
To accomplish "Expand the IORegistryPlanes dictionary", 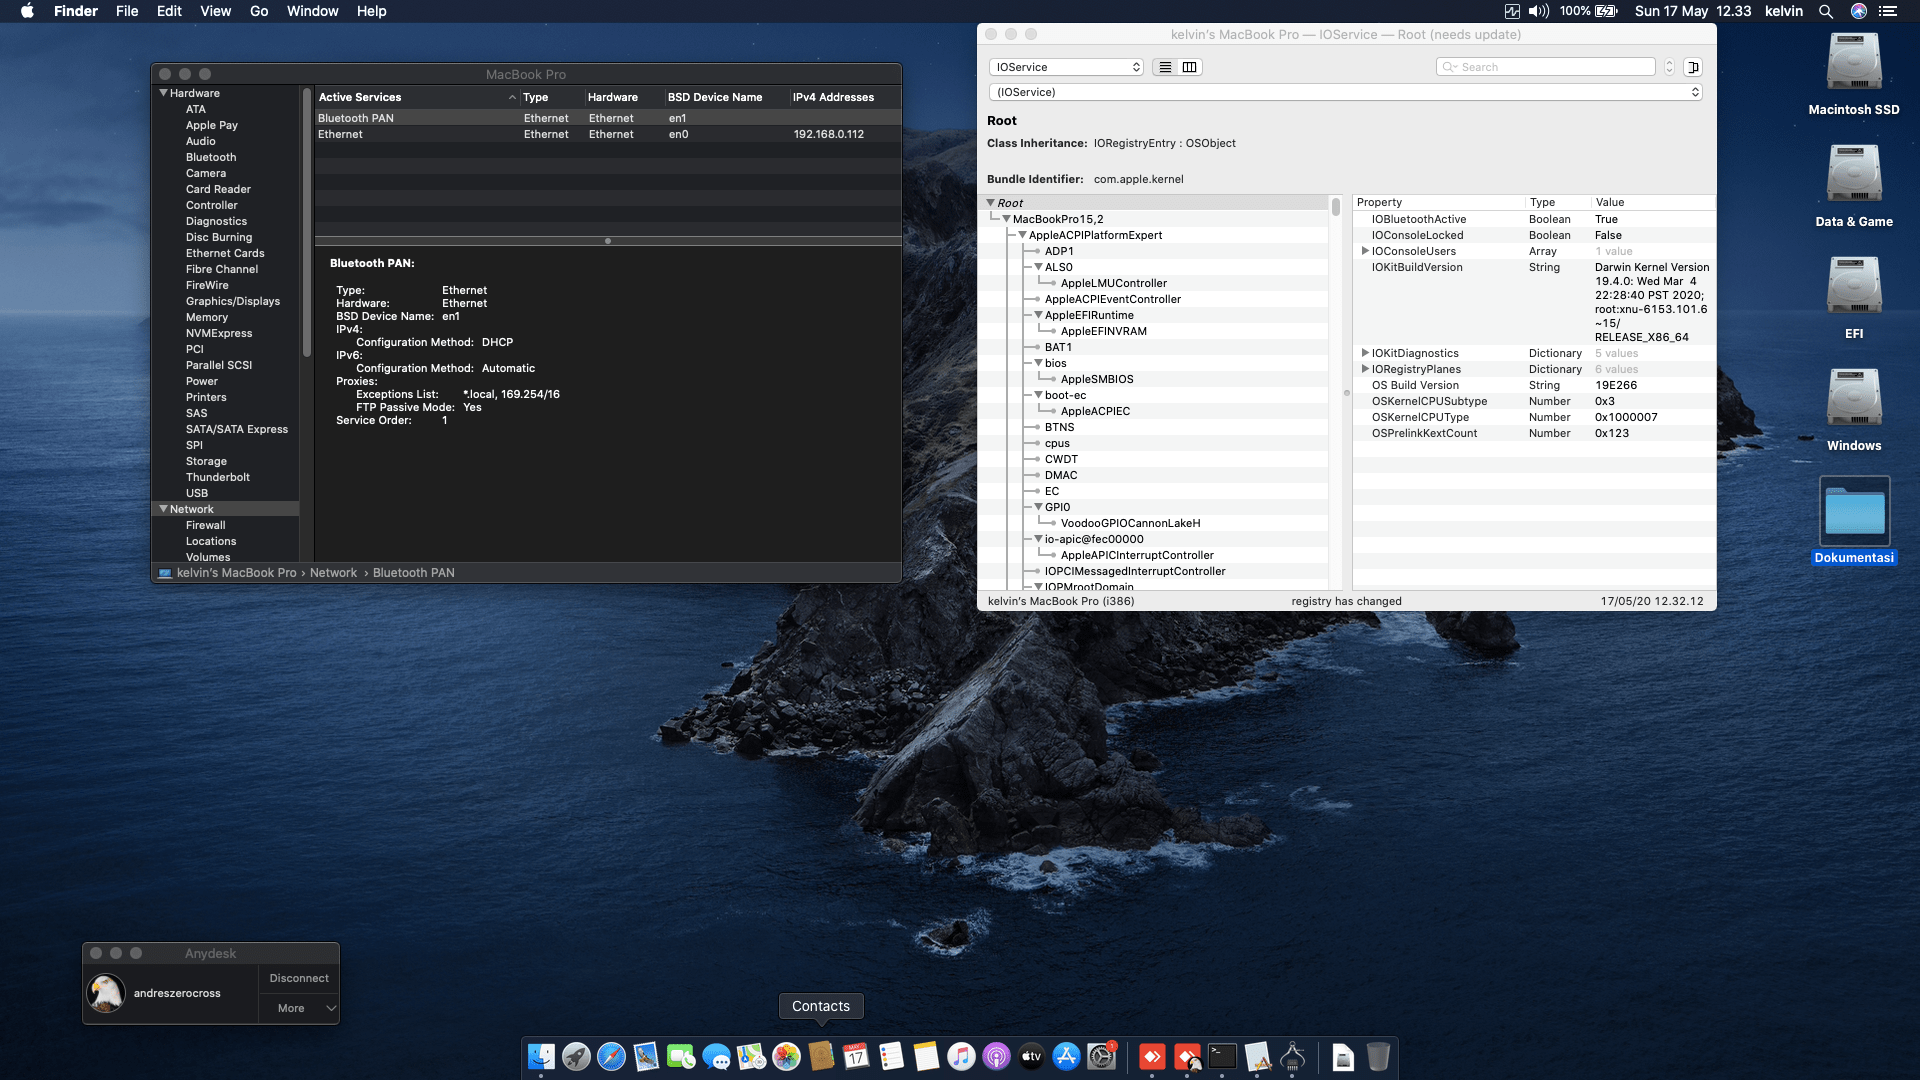I will (1365, 369).
